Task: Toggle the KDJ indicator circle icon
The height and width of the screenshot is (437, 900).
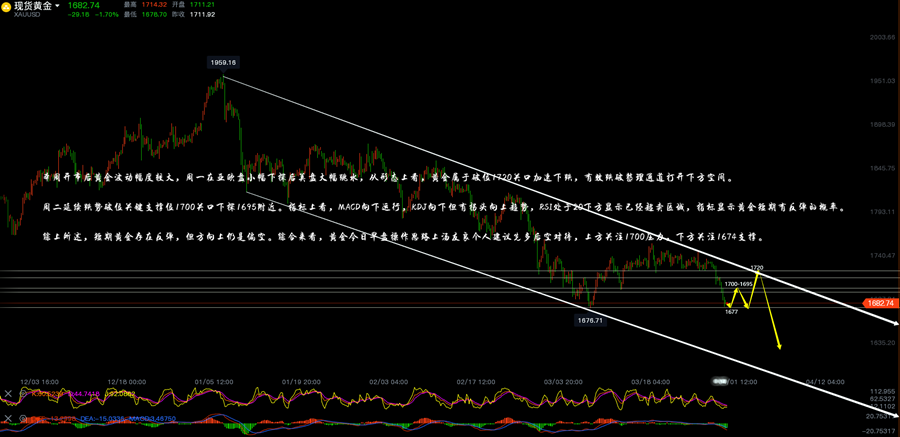Action: [20, 394]
